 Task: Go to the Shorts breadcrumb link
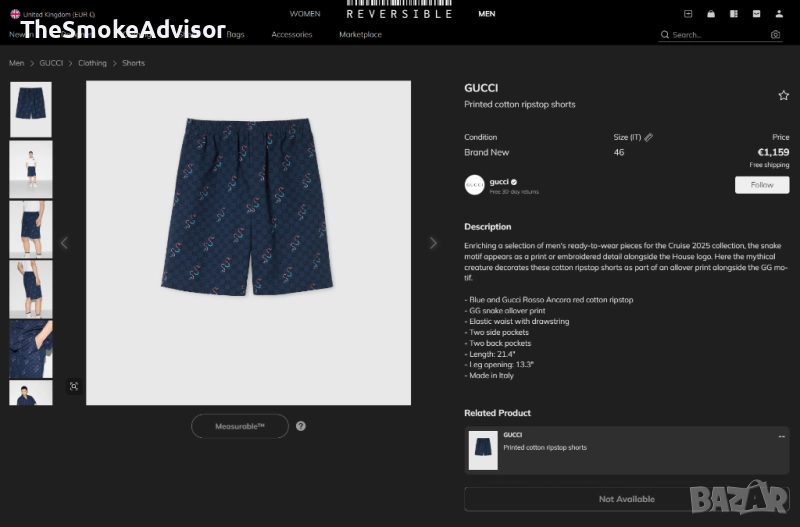click(133, 63)
